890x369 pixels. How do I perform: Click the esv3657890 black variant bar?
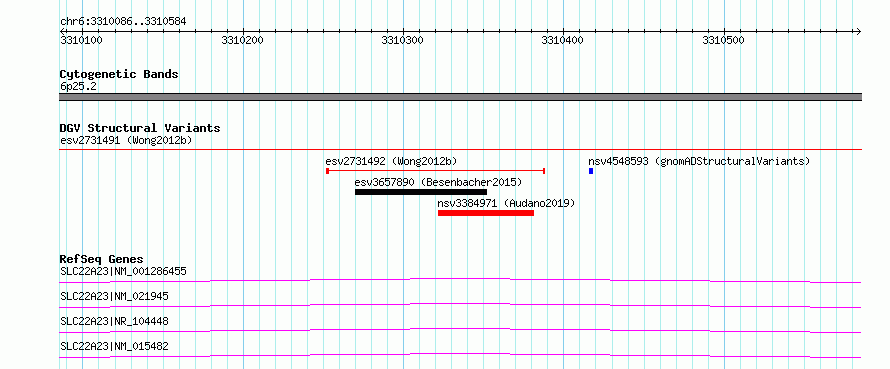[x=421, y=192]
